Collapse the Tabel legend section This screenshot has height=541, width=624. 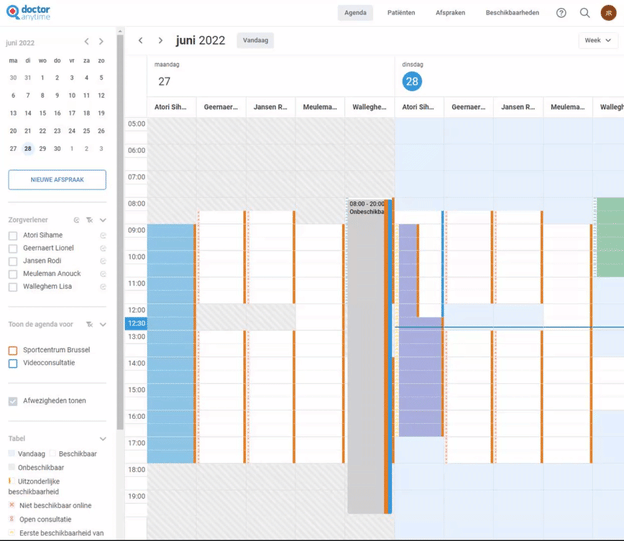coord(103,439)
